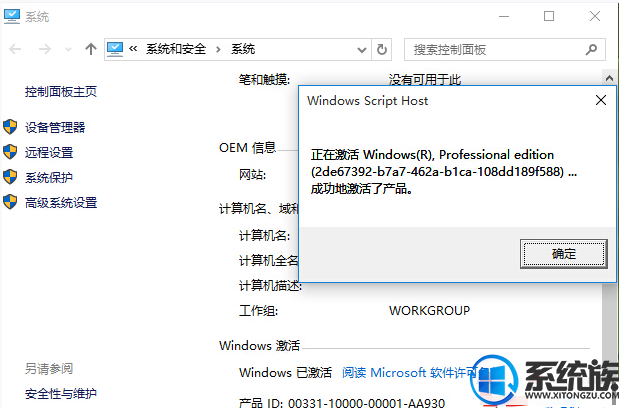Open 阅读 Microsoft 软件许可 link

click(411, 372)
